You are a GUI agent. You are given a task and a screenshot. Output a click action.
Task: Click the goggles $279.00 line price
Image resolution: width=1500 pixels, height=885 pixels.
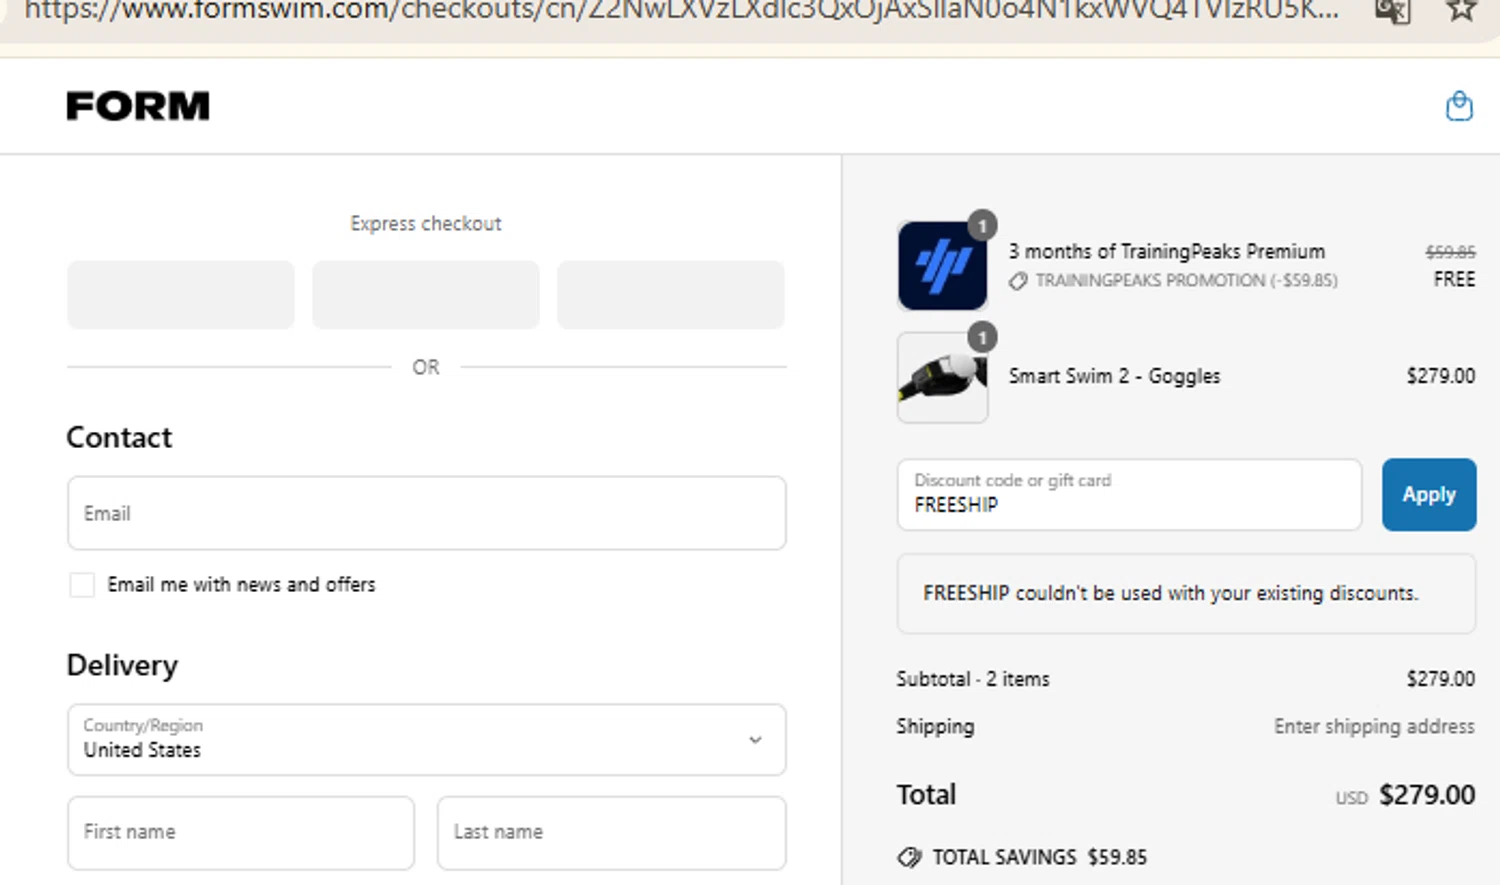click(1440, 376)
